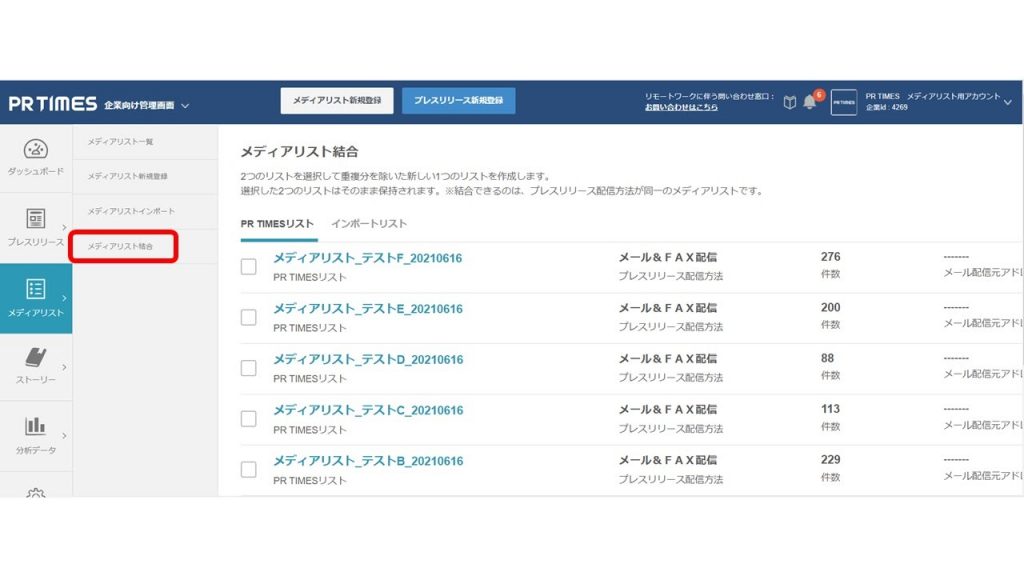Expand the メディアリスト sidebar chevron
1024x576 pixels.
[64, 298]
